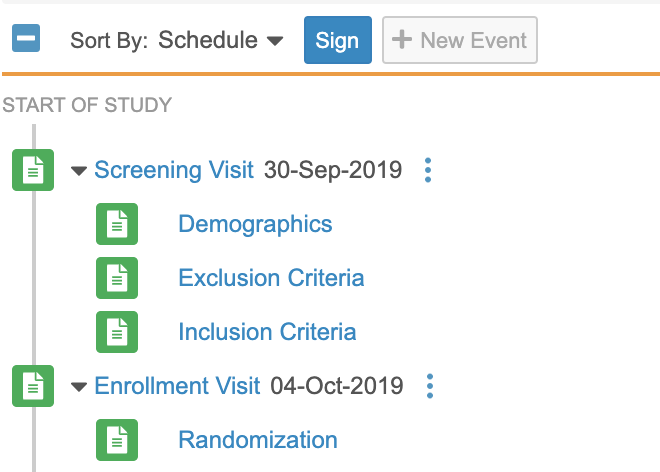660x472 pixels.
Task: Click the Randomization form status icon
Action: click(117, 440)
